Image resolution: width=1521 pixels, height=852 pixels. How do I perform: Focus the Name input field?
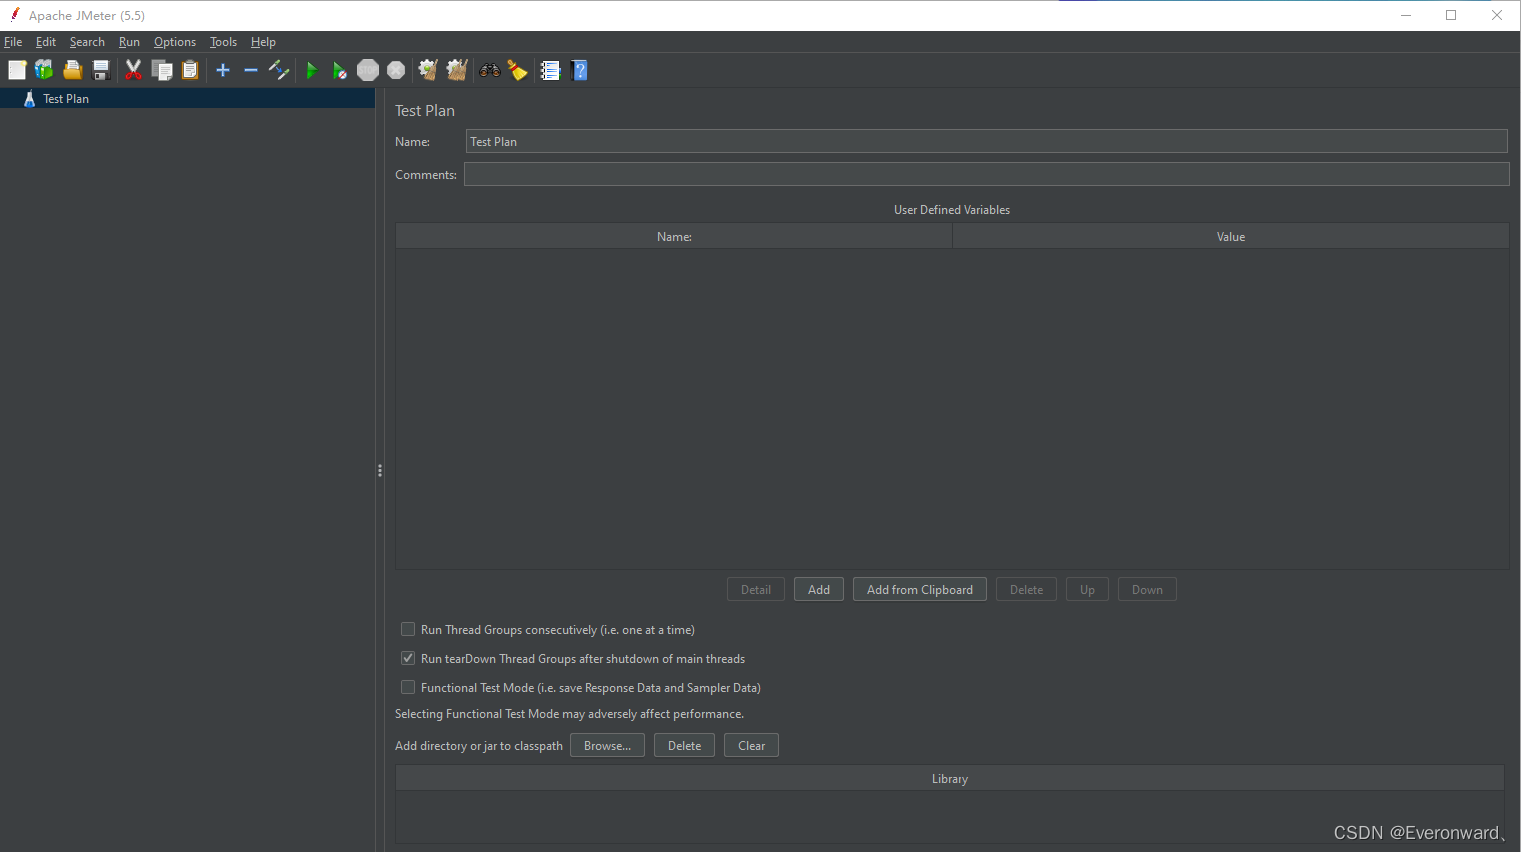(x=986, y=141)
